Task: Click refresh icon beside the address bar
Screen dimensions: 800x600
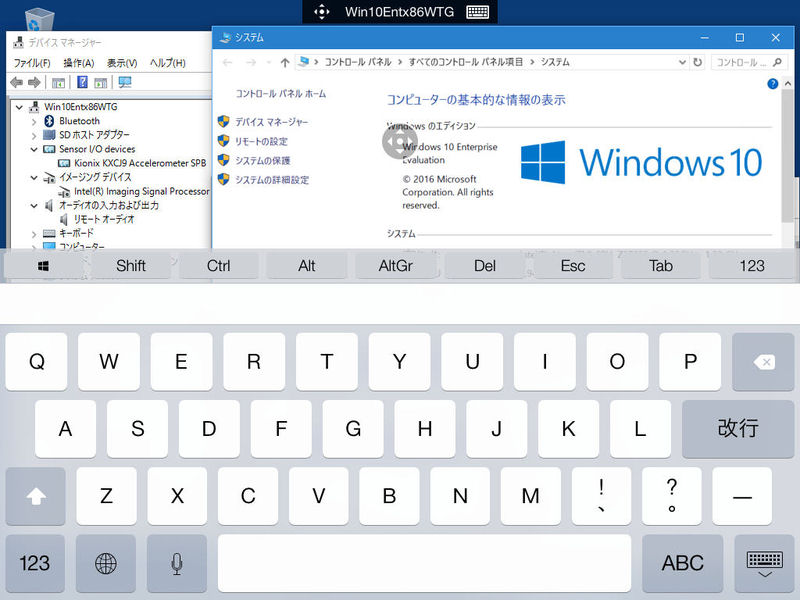Action: click(697, 62)
